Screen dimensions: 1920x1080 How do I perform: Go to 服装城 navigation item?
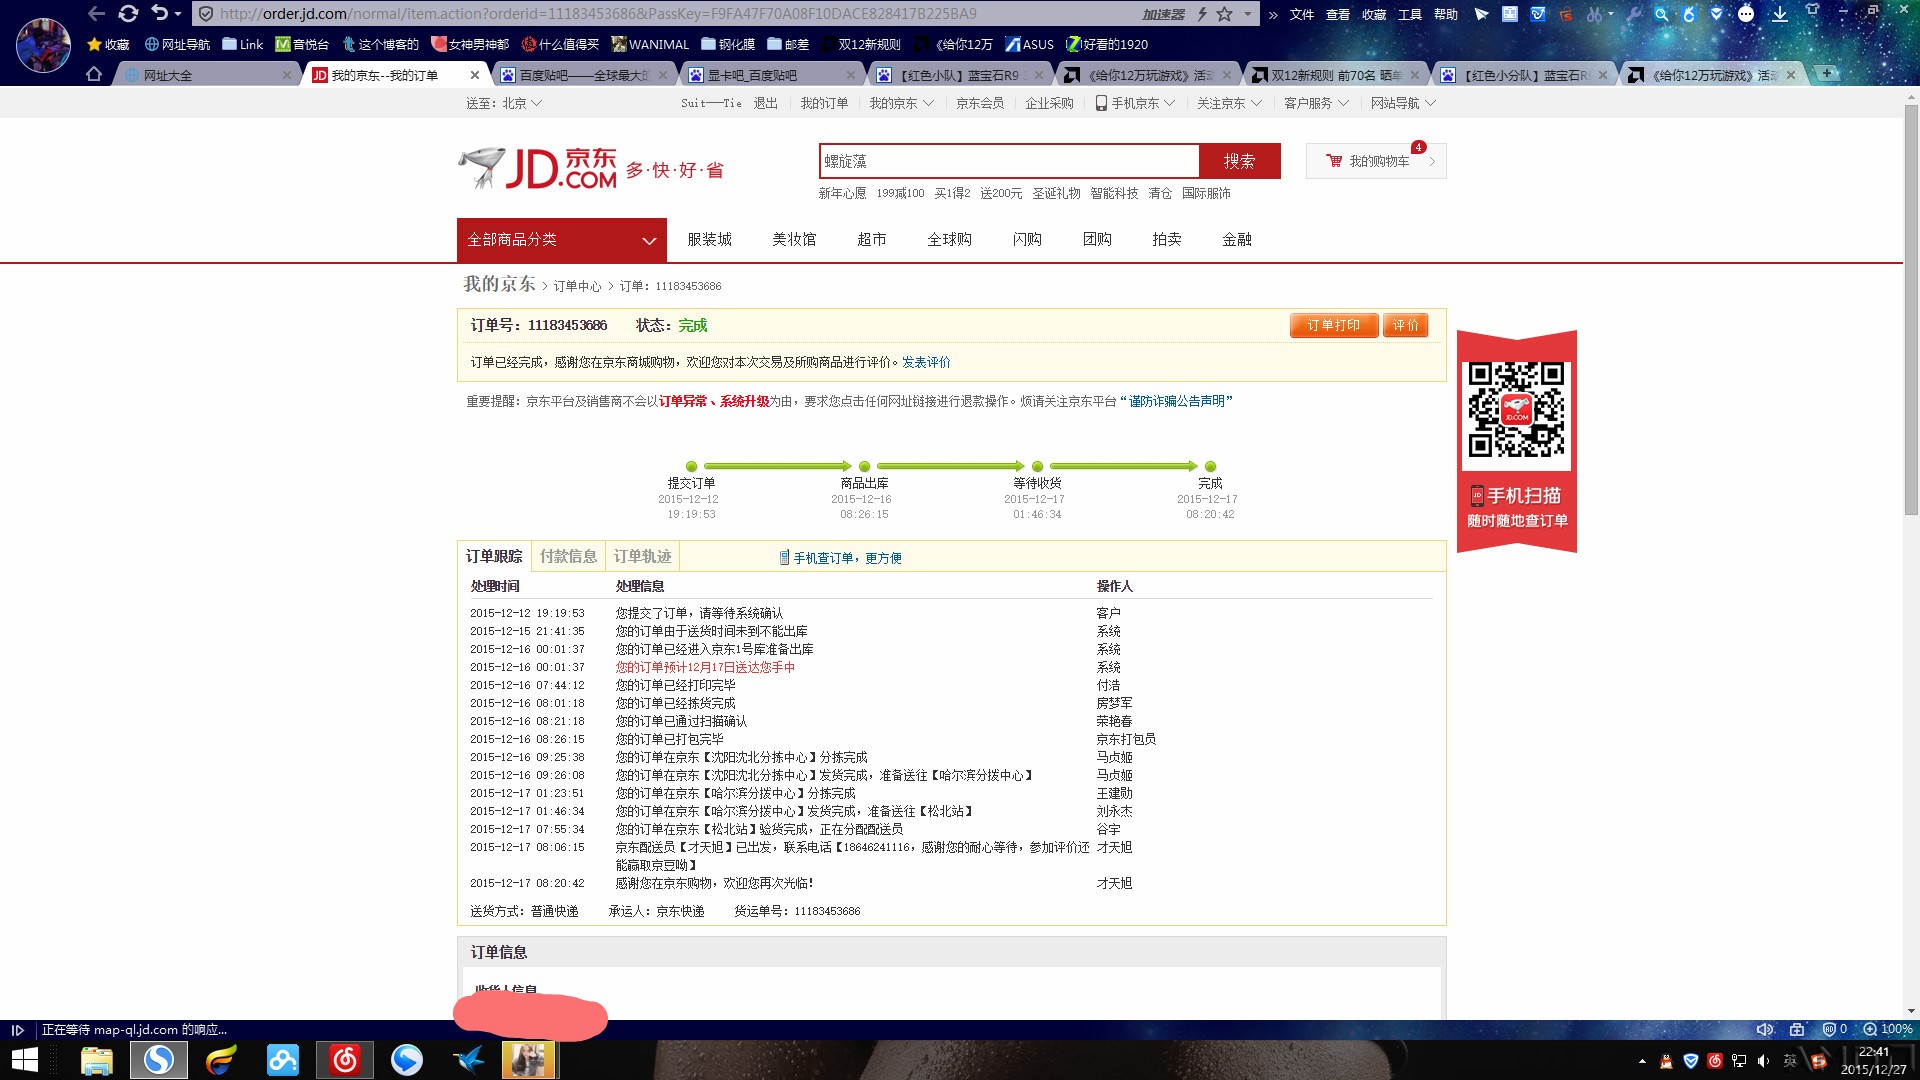[x=709, y=240]
